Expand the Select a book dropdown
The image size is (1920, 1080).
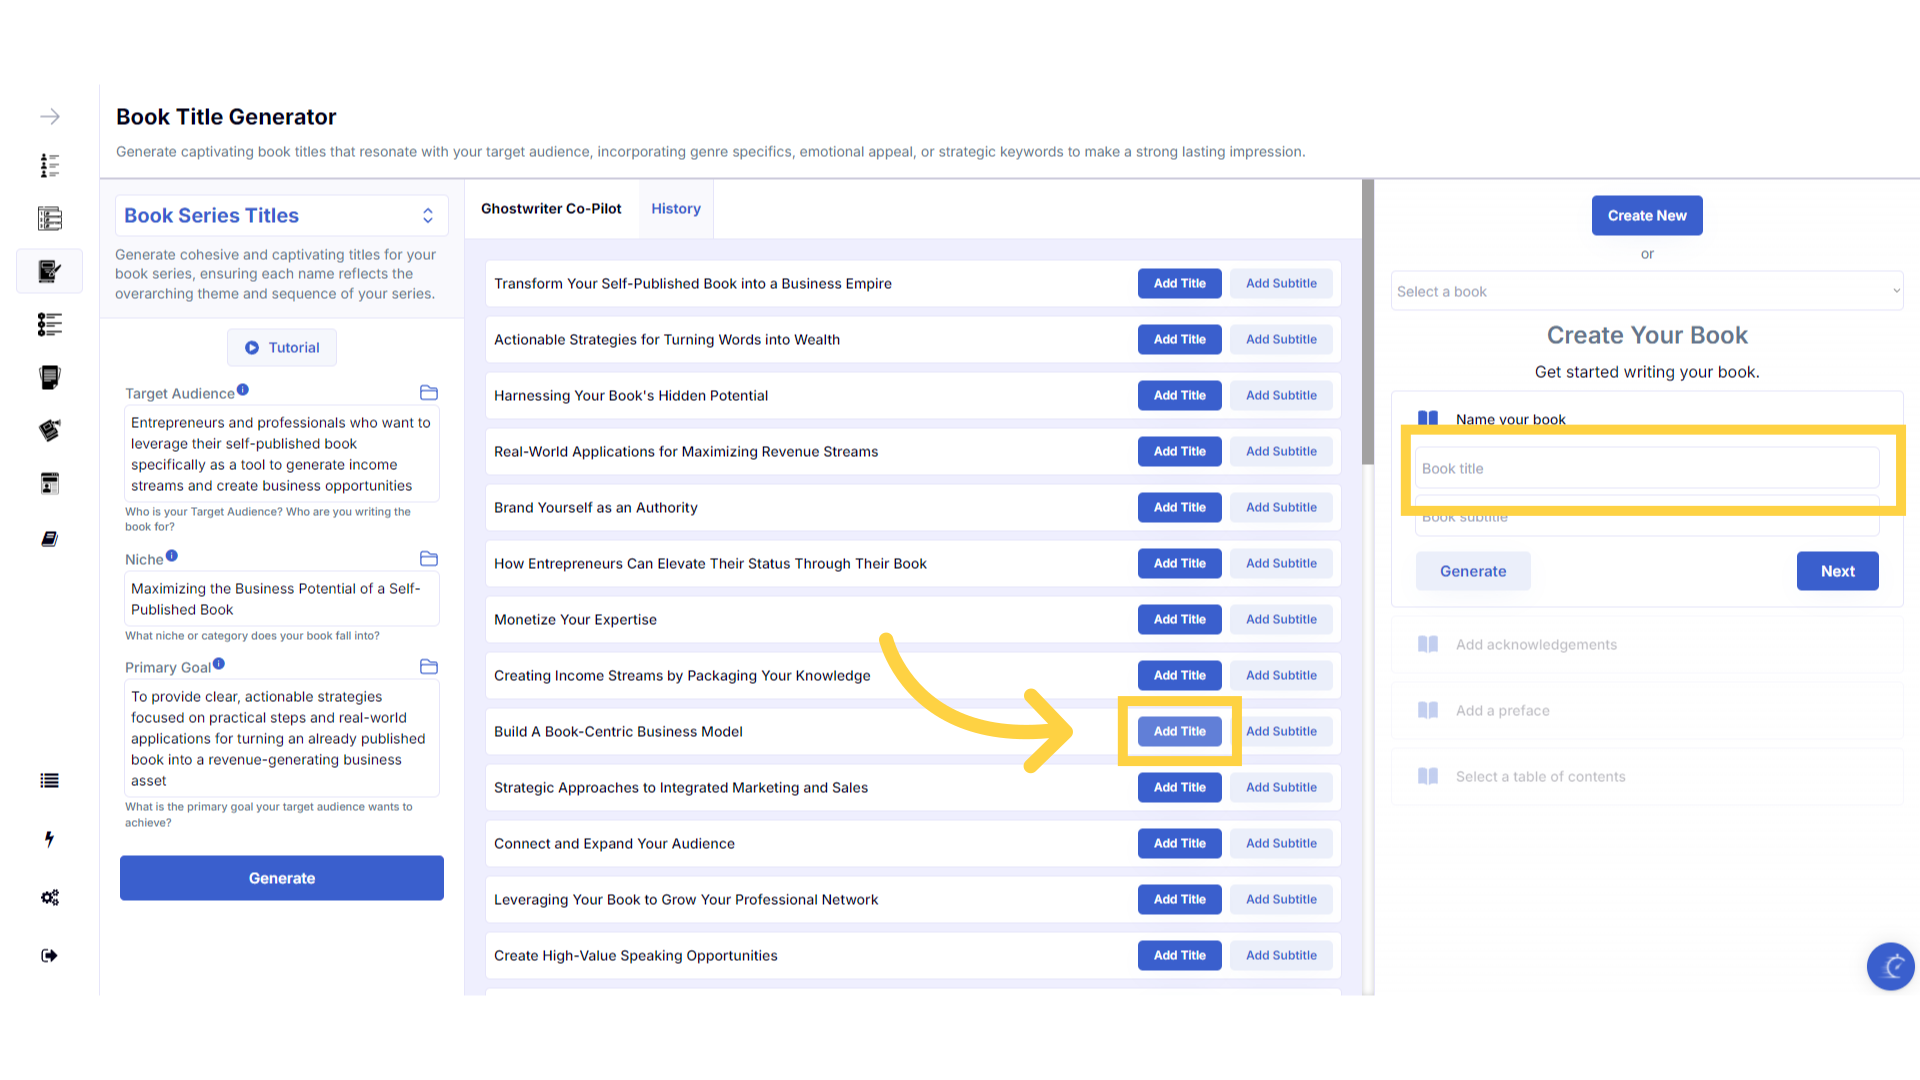coord(1646,292)
